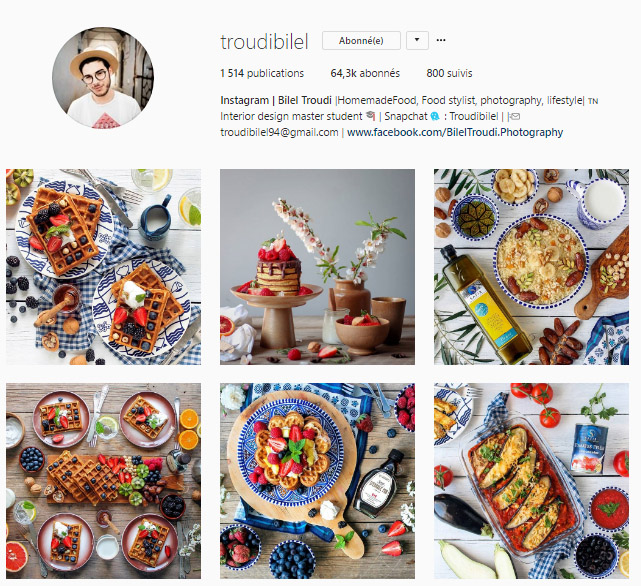This screenshot has height=586, width=641.
Task: View the 64,3k abonnés list
Action: [x=365, y=73]
